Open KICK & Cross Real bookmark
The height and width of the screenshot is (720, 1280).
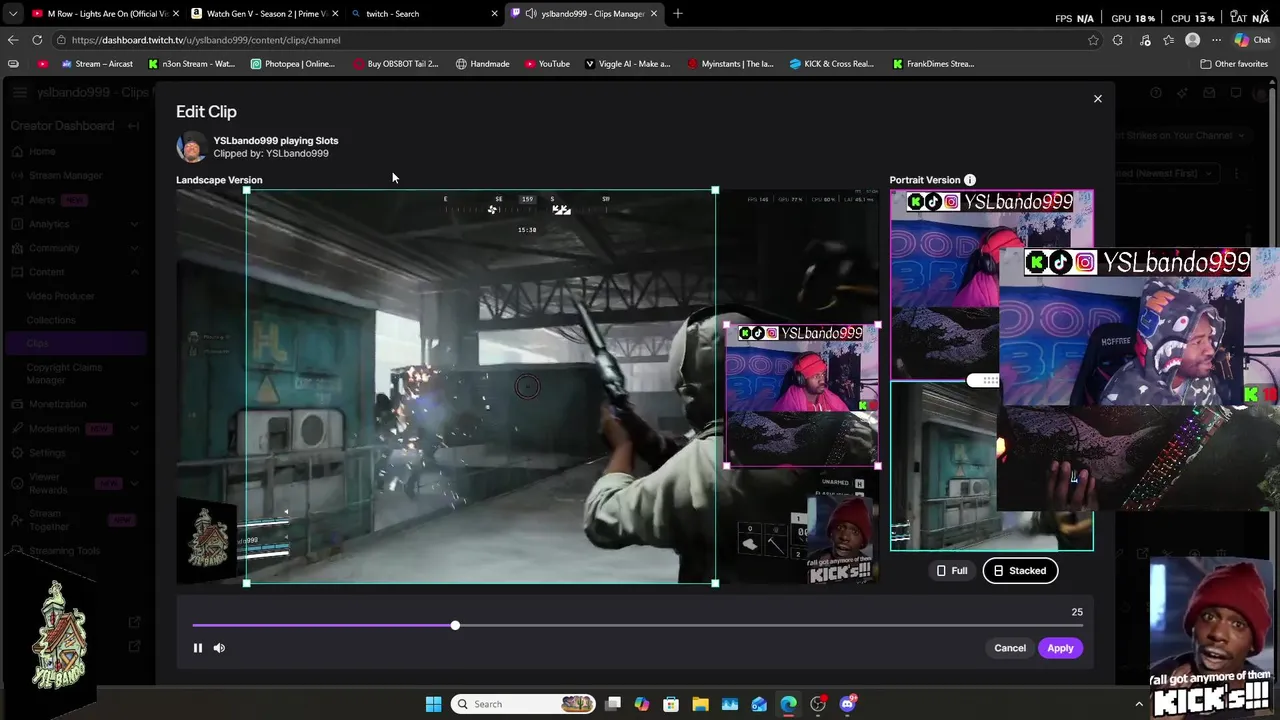coord(832,64)
